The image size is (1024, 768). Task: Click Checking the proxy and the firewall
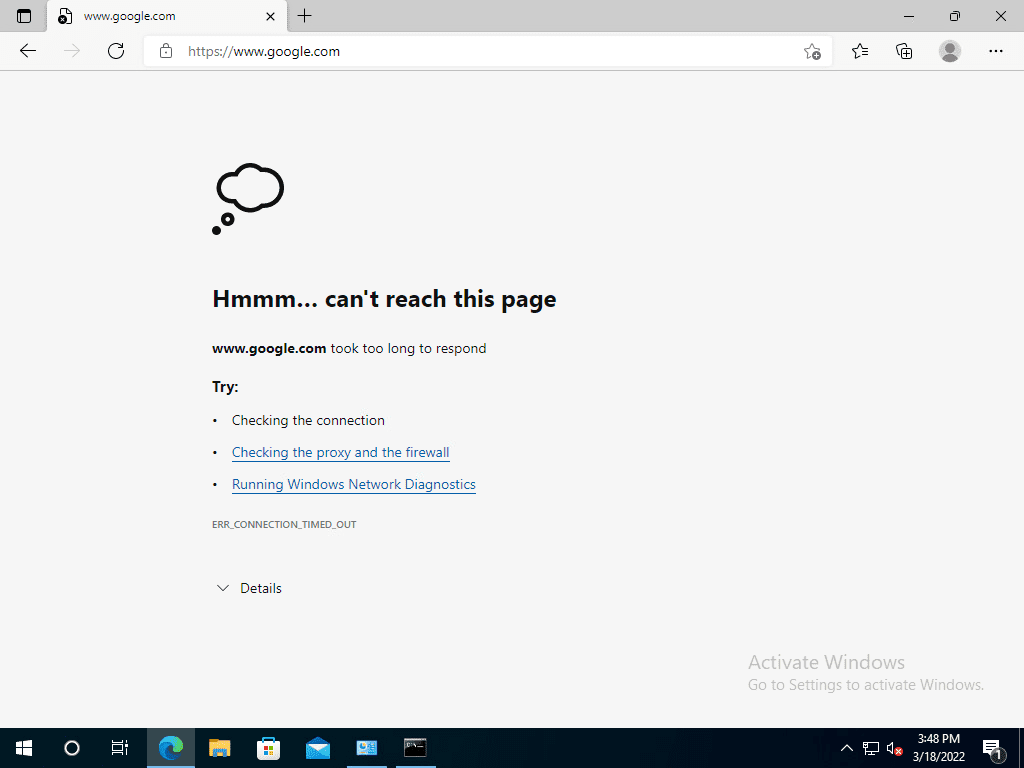(340, 452)
